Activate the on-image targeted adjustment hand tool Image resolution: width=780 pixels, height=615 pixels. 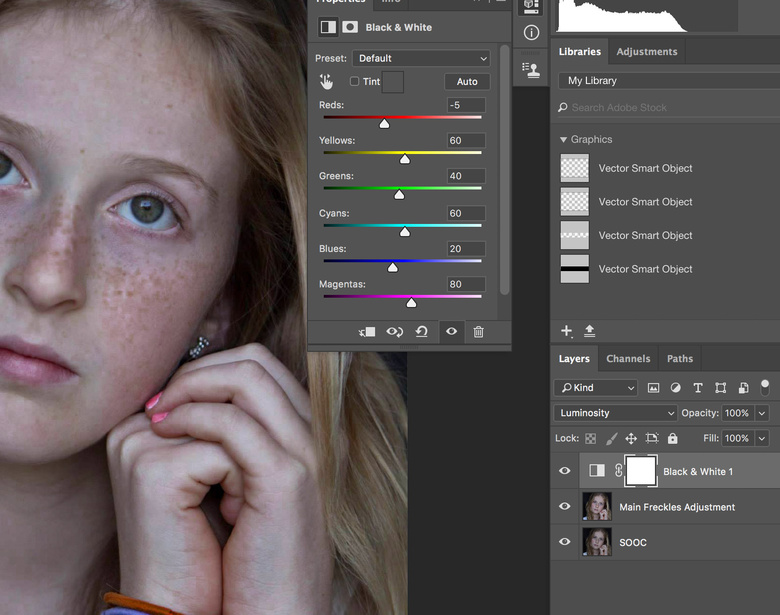[x=326, y=82]
